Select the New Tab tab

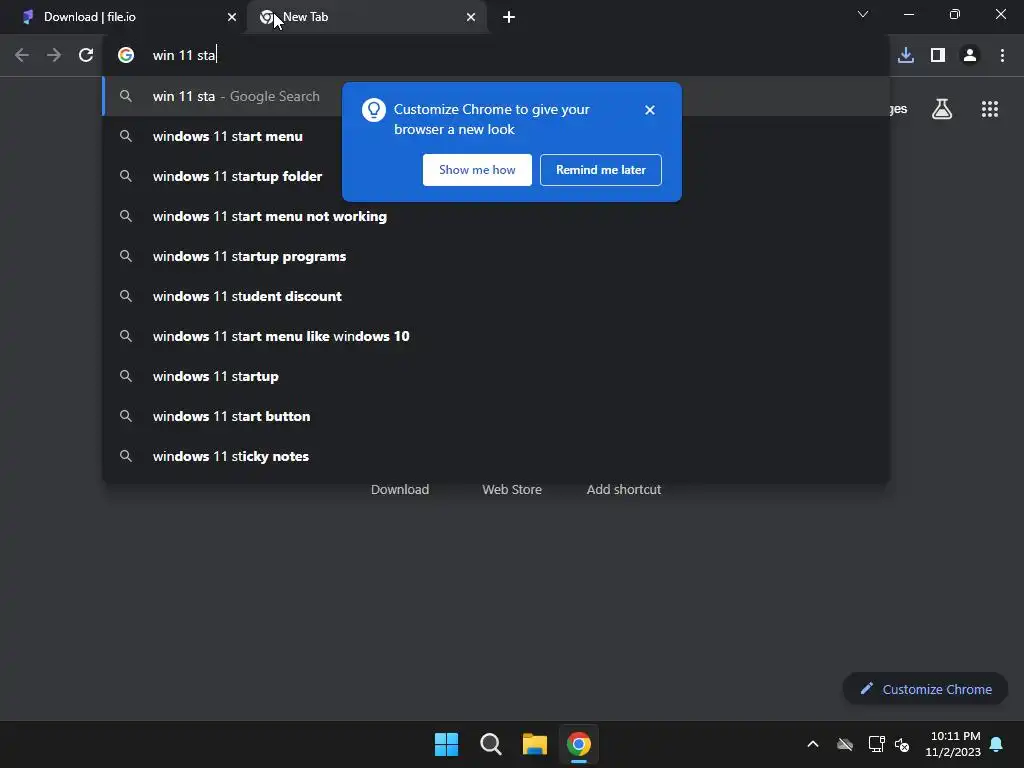367,17
